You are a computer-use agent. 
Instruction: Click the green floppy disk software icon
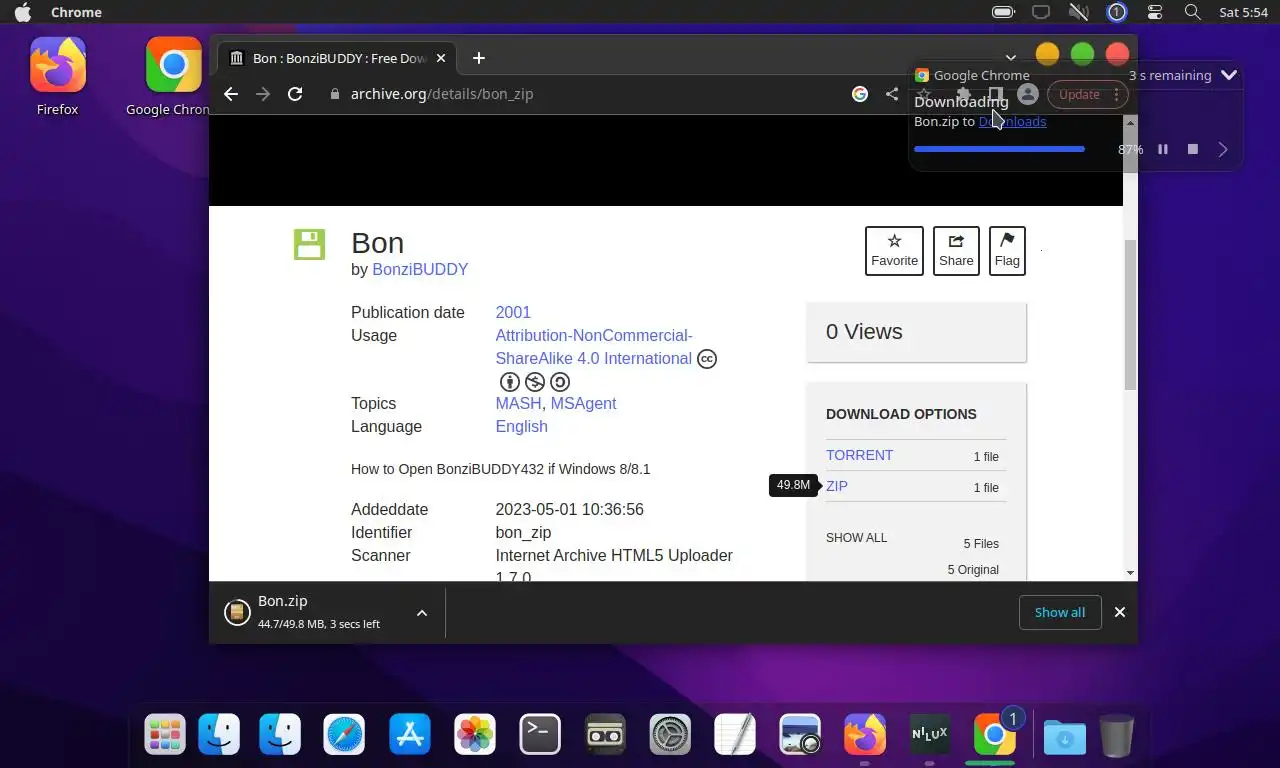(309, 244)
